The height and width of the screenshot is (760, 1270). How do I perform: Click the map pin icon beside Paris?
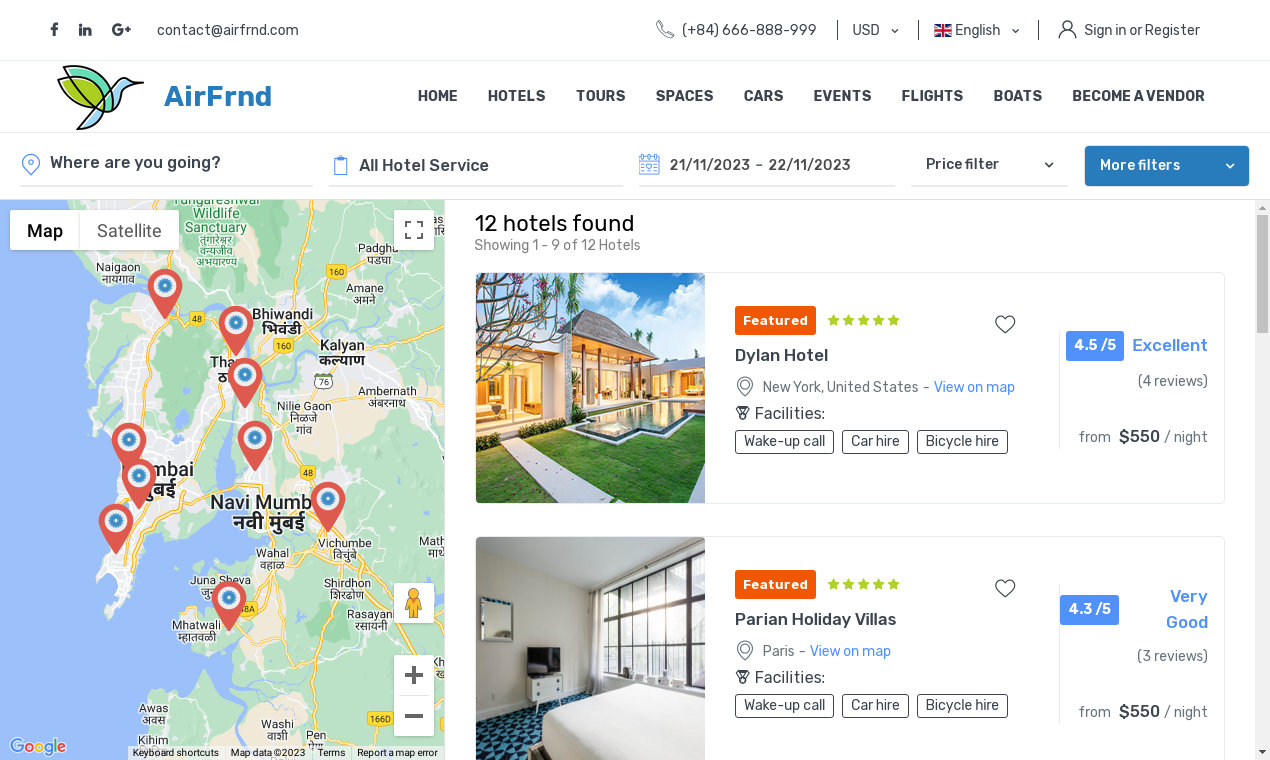744,651
